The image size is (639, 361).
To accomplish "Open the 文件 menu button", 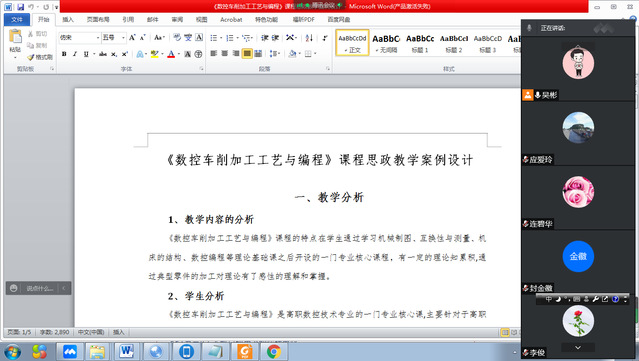I will pyautogui.click(x=17, y=19).
